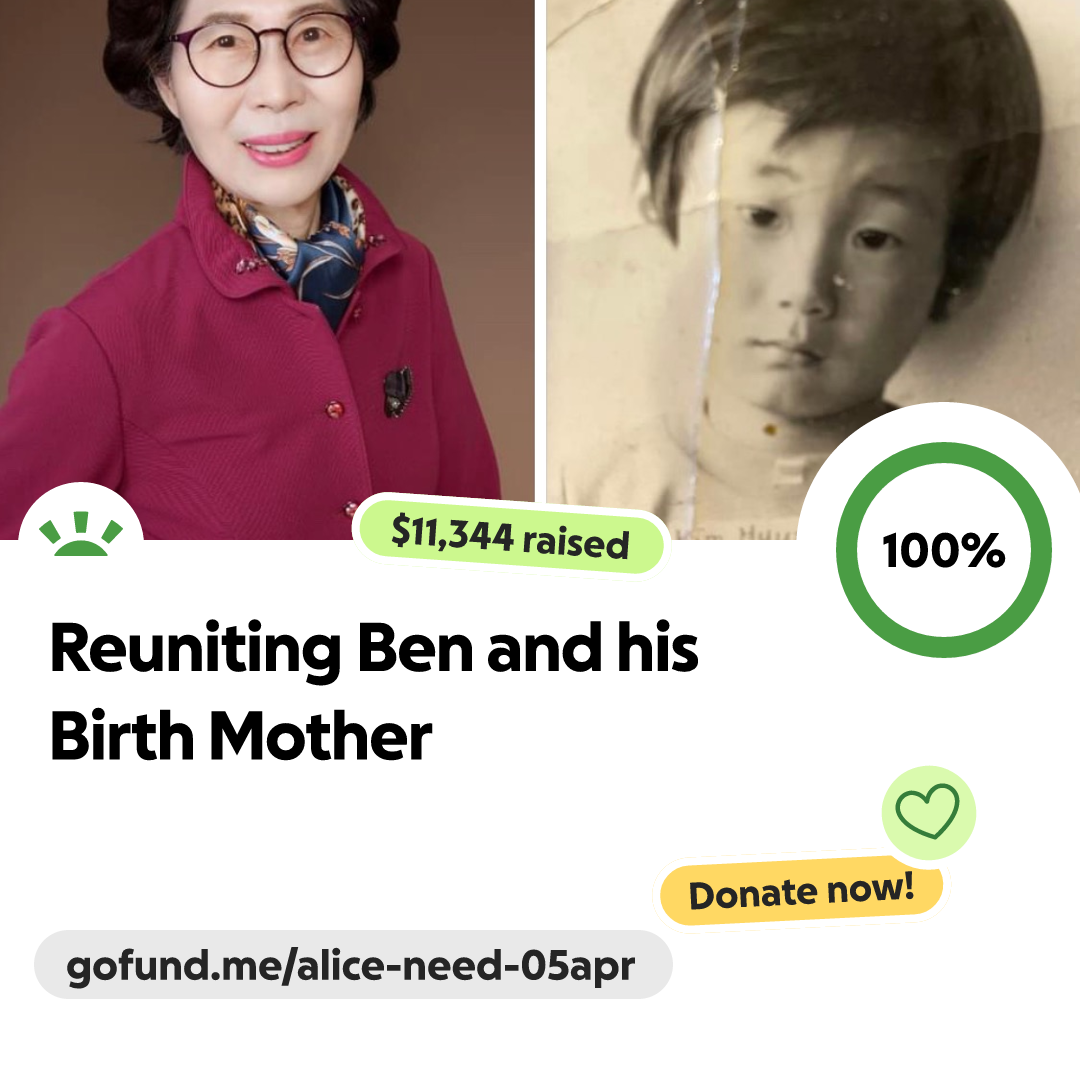The image size is (1080, 1080).
Task: Open the woman in red jacket photo
Action: pos(267,269)
